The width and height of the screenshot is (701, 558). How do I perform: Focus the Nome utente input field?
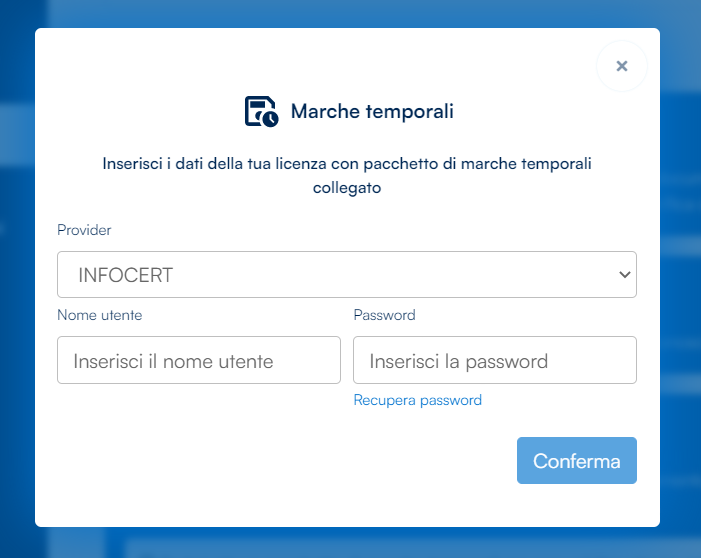[x=199, y=360]
